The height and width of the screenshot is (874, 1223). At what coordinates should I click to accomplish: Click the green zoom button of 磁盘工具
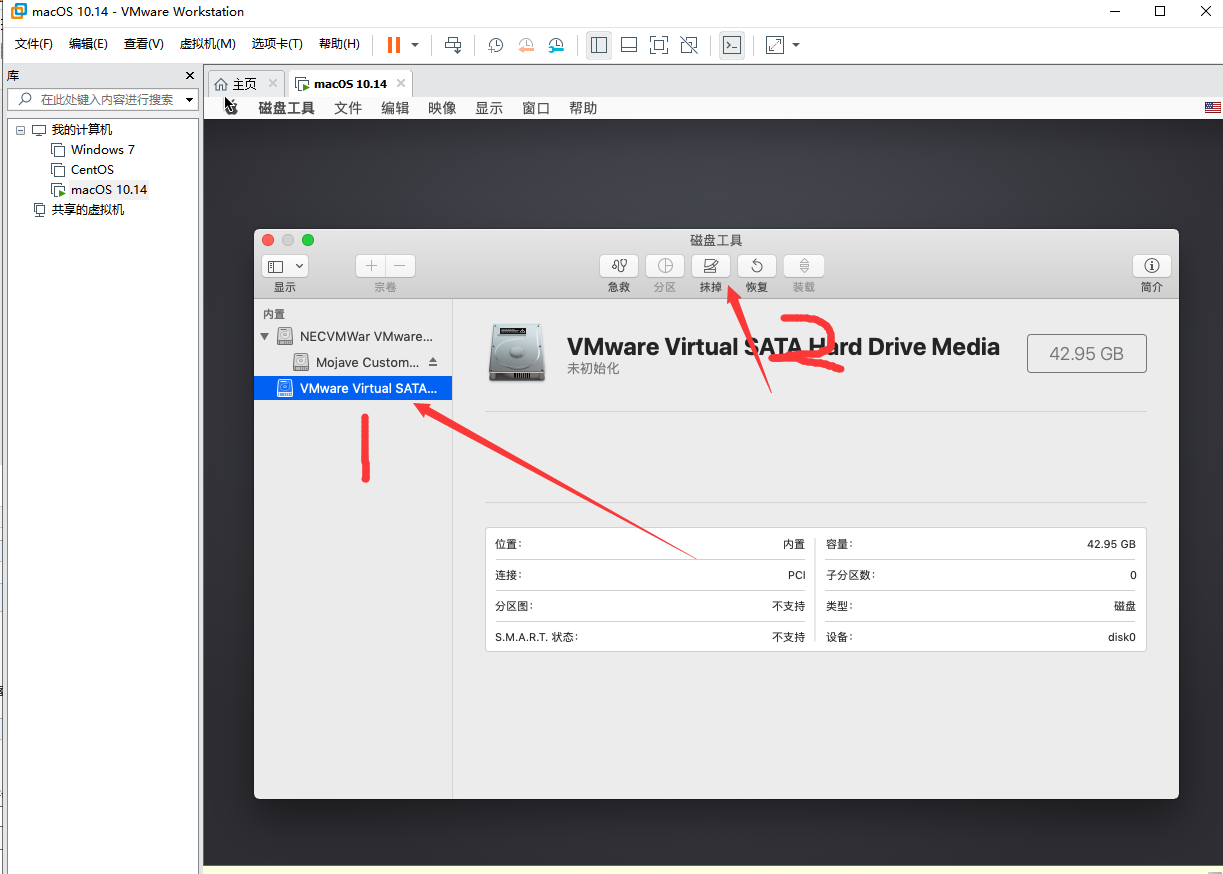tap(308, 240)
